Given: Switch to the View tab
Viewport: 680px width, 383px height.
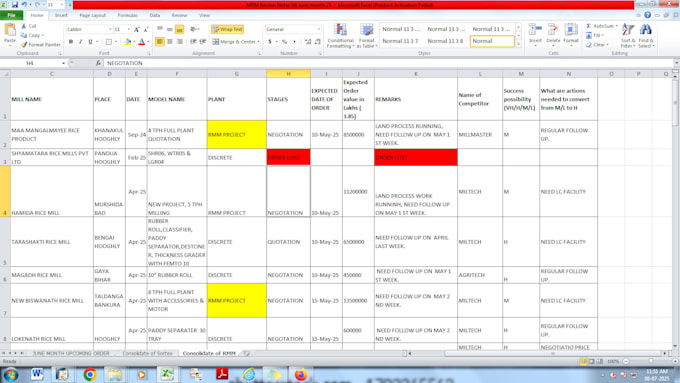Looking at the screenshot, I should (204, 15).
